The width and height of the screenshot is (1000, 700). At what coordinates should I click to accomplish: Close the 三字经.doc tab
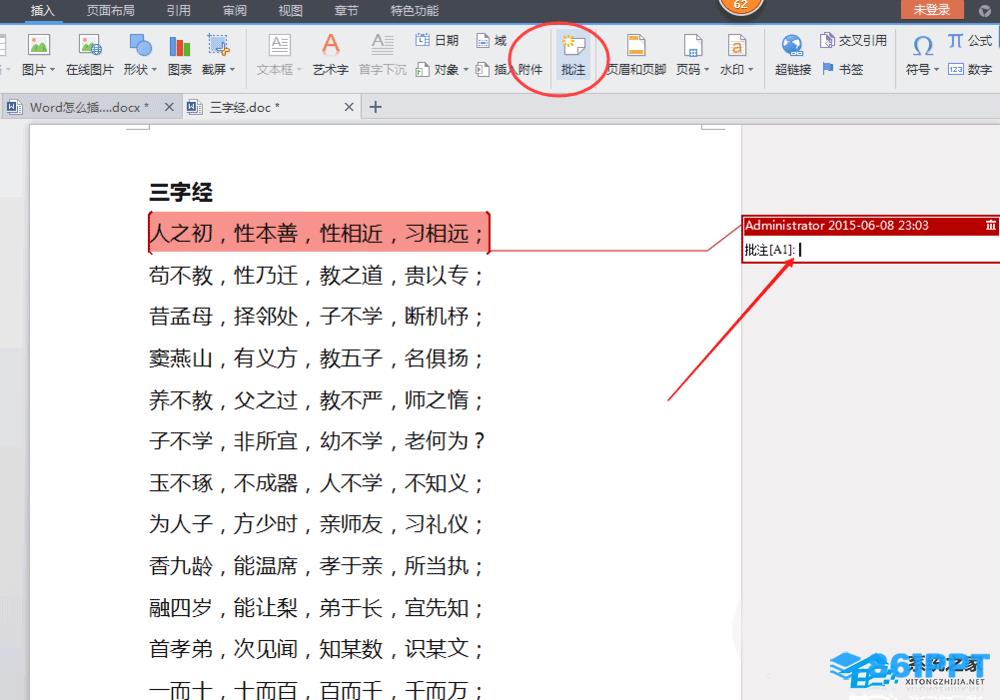tap(349, 107)
